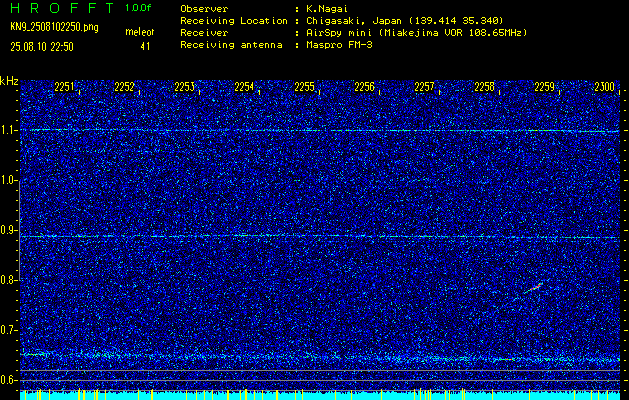Click the 2259 time marker
The width and height of the screenshot is (629, 400).
(x=544, y=87)
